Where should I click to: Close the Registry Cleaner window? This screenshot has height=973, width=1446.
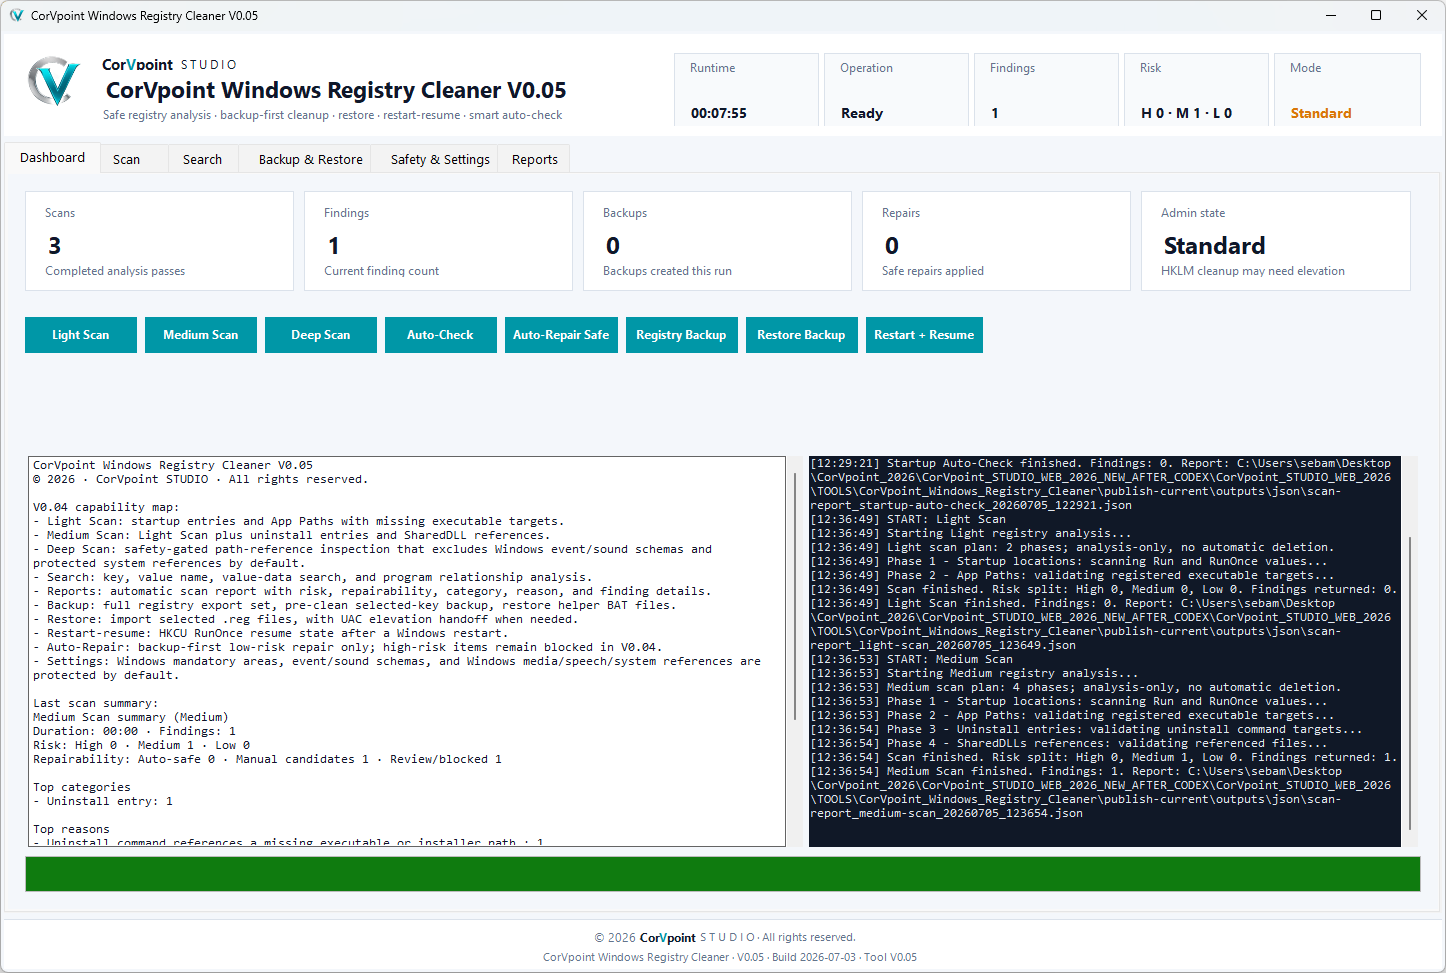click(1422, 15)
